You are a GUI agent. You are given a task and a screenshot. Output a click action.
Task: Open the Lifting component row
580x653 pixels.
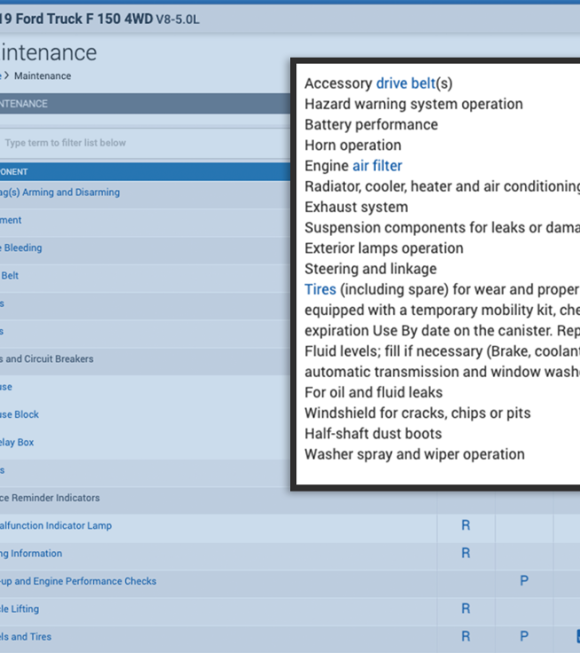19,609
